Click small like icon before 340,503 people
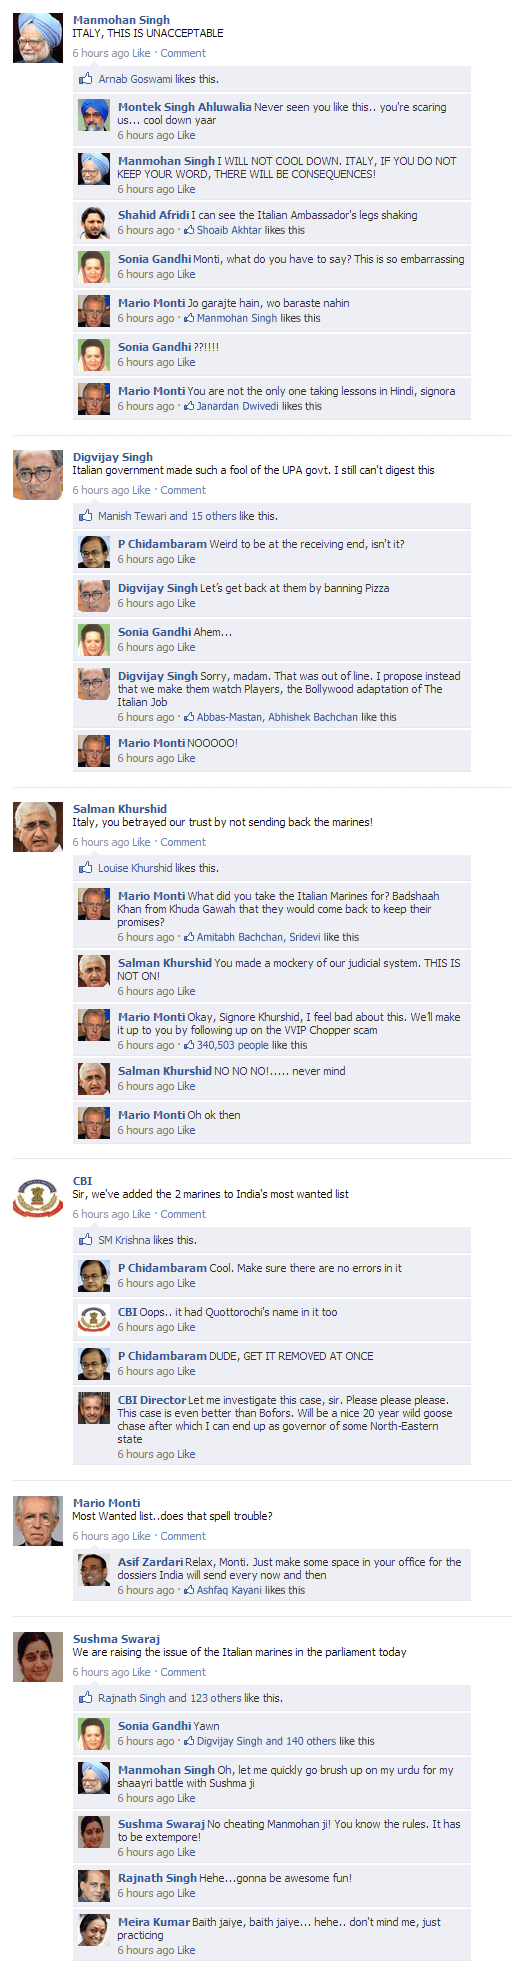 tap(189, 1045)
